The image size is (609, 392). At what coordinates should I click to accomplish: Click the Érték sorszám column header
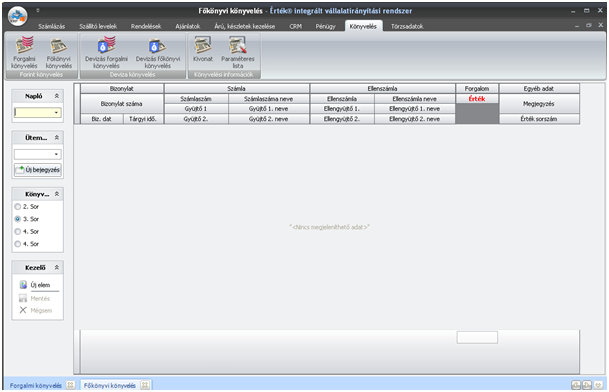pos(539,119)
